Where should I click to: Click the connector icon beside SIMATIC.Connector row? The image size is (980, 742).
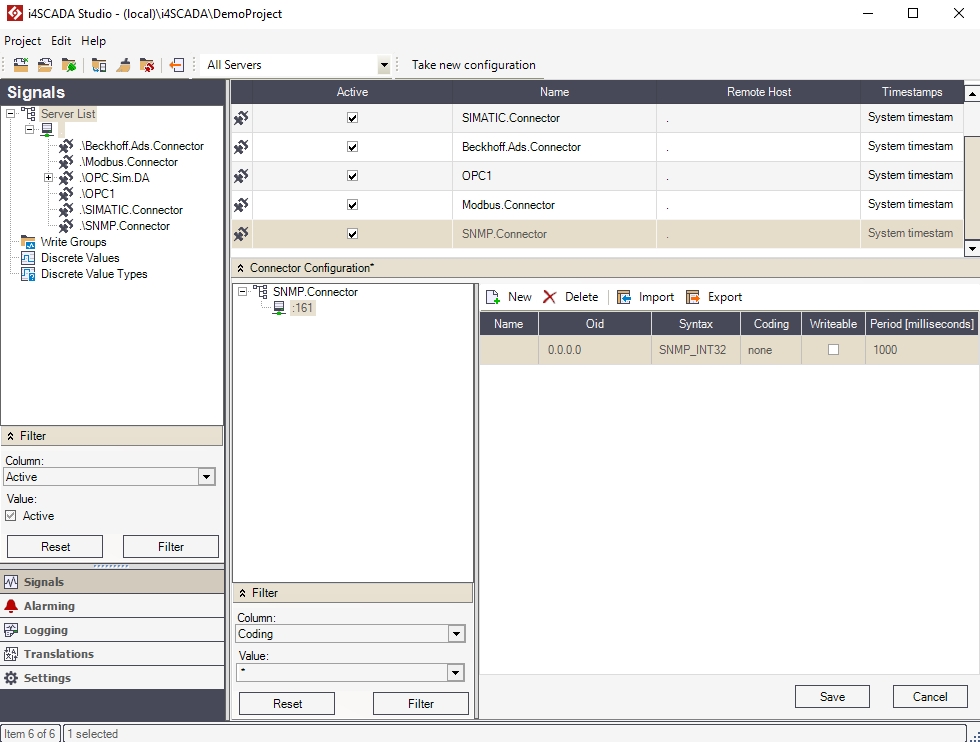pos(241,118)
